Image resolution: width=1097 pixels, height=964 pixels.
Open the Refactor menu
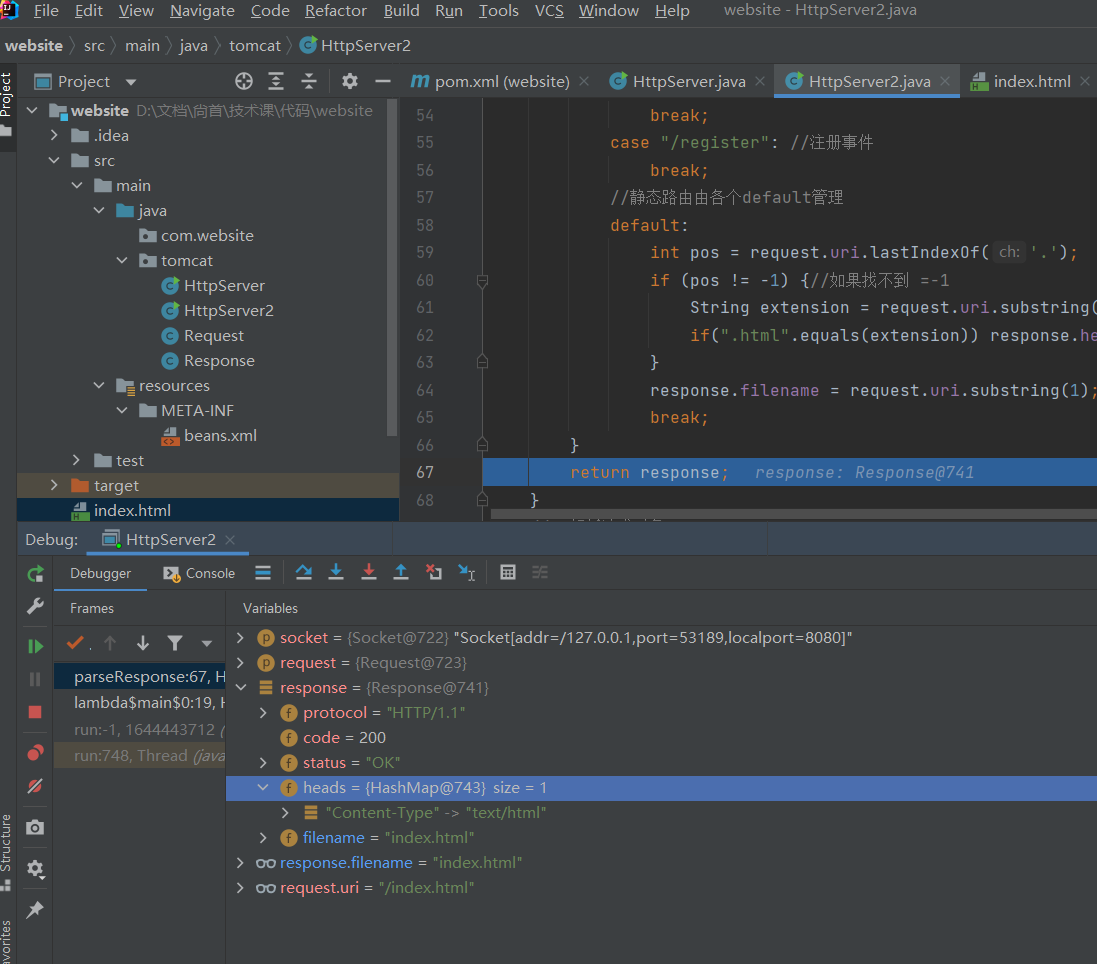coord(335,11)
